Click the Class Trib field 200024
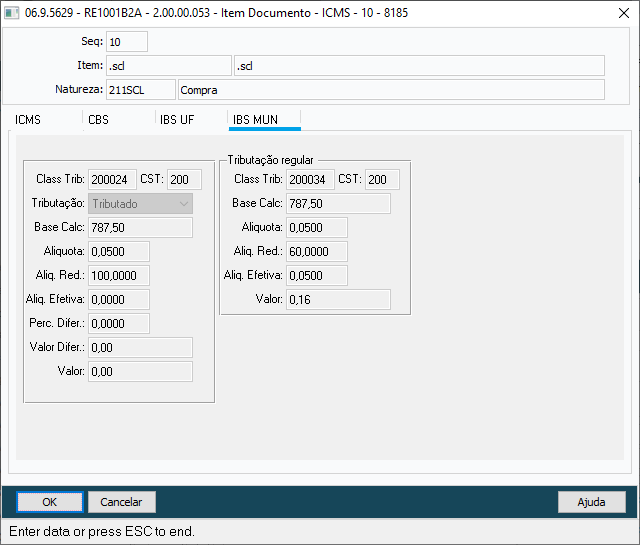The width and height of the screenshot is (640, 545). tap(112, 180)
